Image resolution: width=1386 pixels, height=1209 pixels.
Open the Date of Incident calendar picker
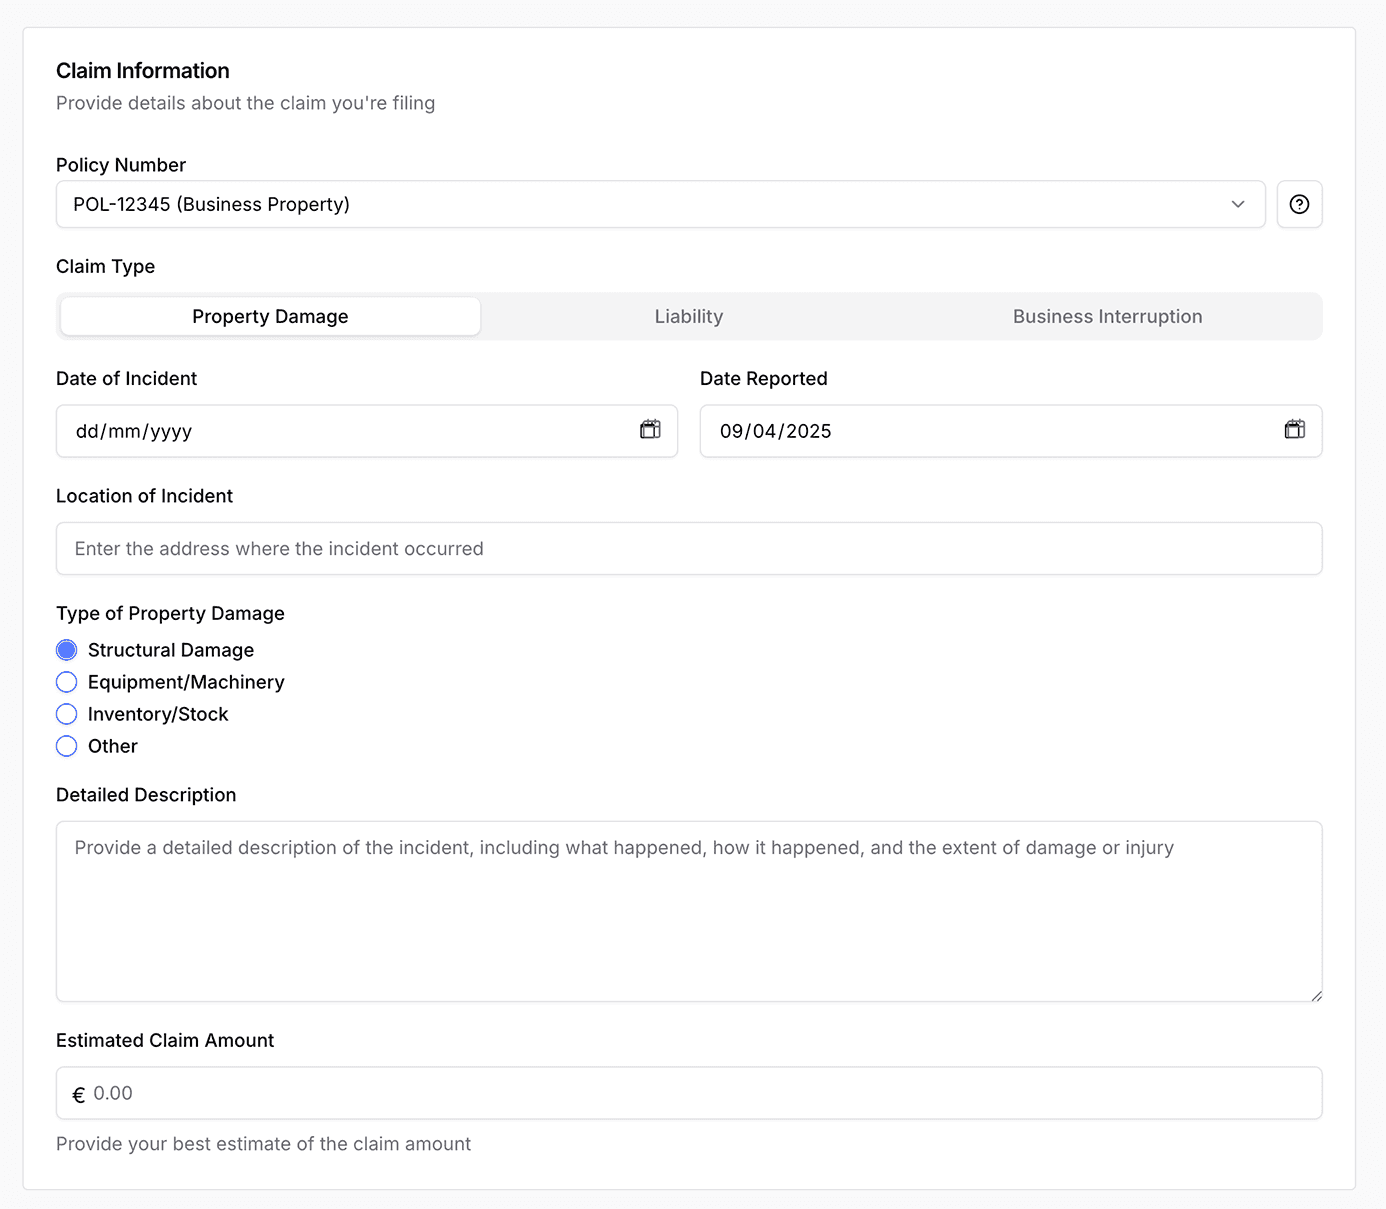[650, 430]
